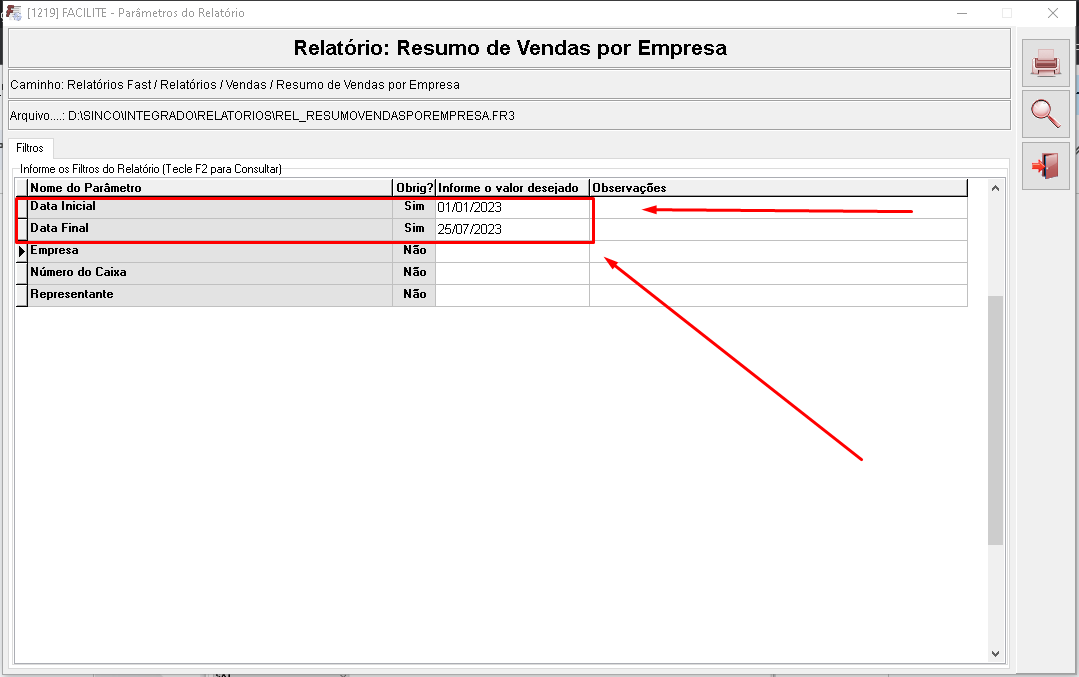Edit the Data Inicial value 01/01/2023
The width and height of the screenshot is (1079, 677).
coord(512,207)
